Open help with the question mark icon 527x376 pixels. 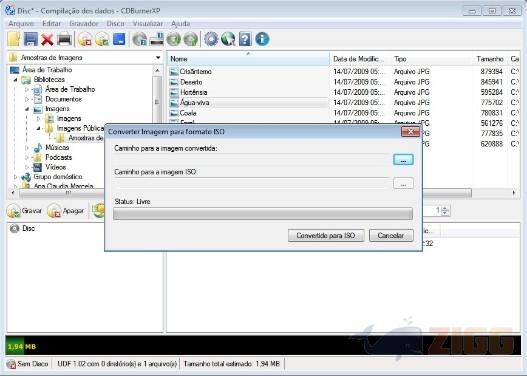click(x=245, y=39)
